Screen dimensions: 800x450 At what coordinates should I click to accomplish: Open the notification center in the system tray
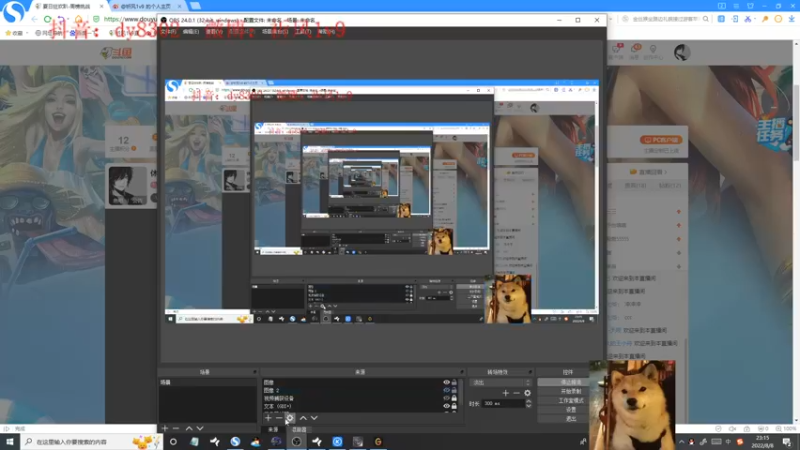tap(787, 442)
